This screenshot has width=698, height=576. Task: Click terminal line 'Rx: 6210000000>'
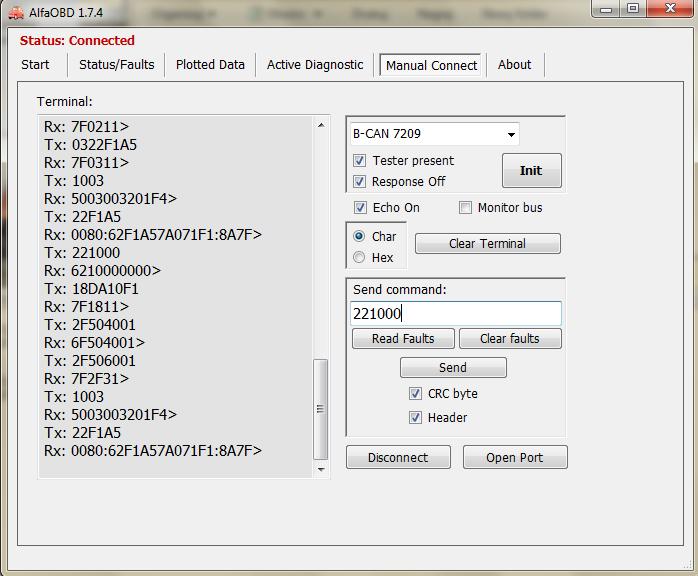(x=102, y=271)
